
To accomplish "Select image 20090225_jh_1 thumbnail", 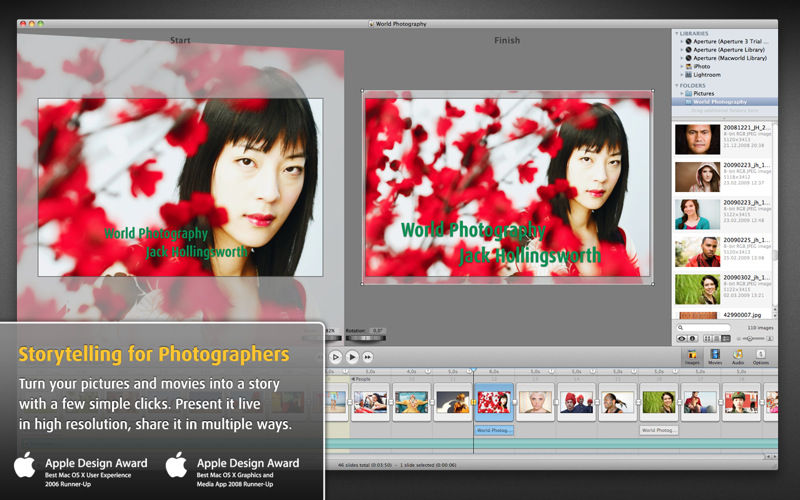I will click(x=697, y=252).
